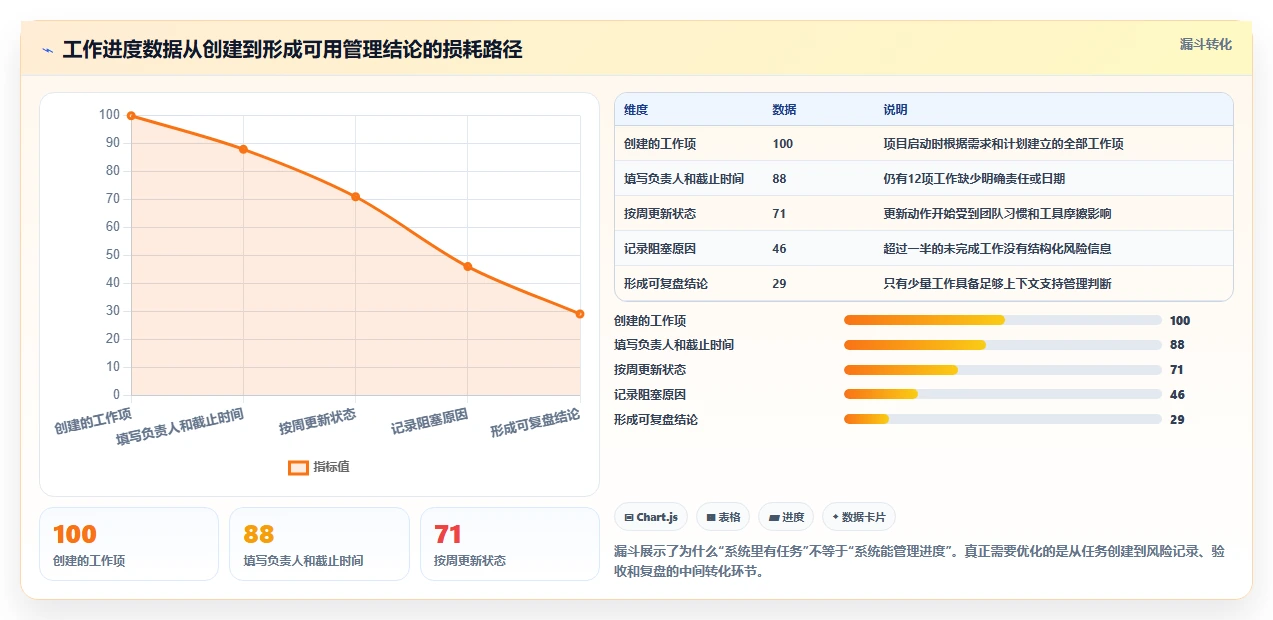Click chart data point for 创建的工作项

[x=131, y=116]
